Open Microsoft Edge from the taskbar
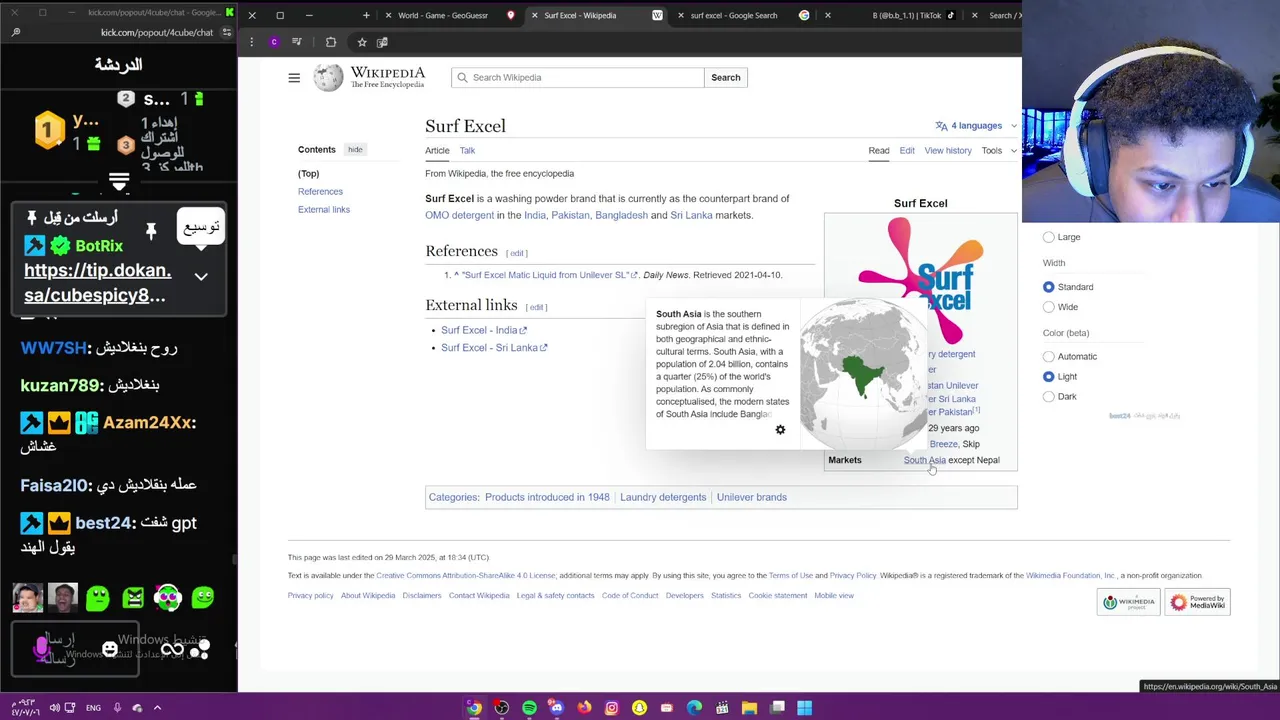 pos(694,707)
